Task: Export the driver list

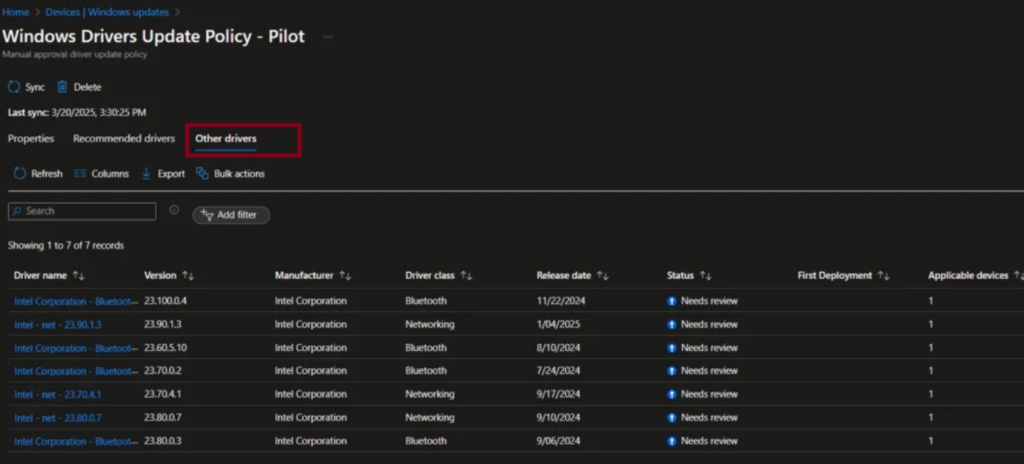Action: pyautogui.click(x=163, y=174)
